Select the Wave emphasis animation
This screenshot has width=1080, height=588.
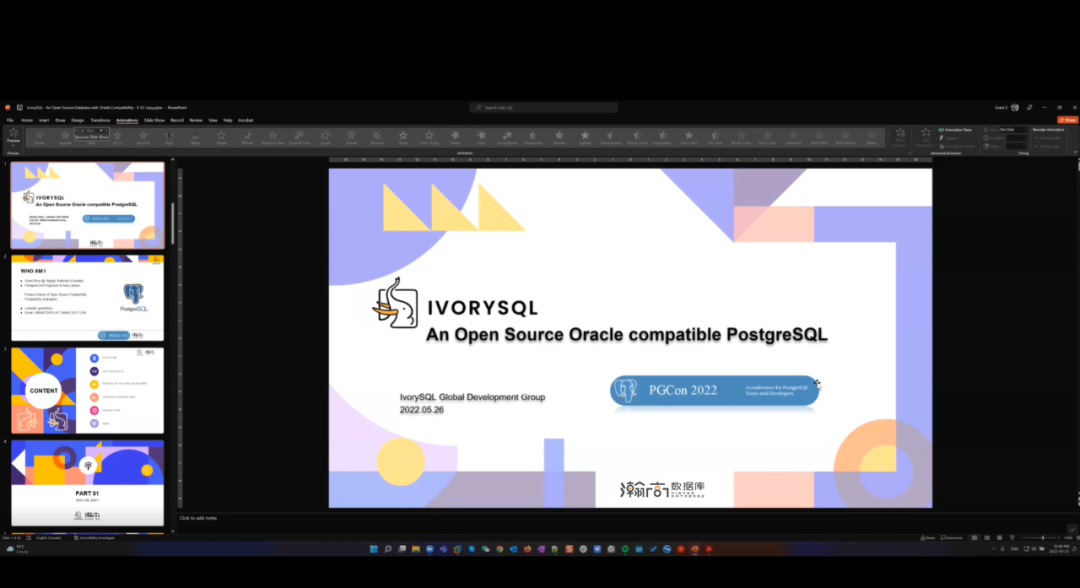click(x=871, y=138)
